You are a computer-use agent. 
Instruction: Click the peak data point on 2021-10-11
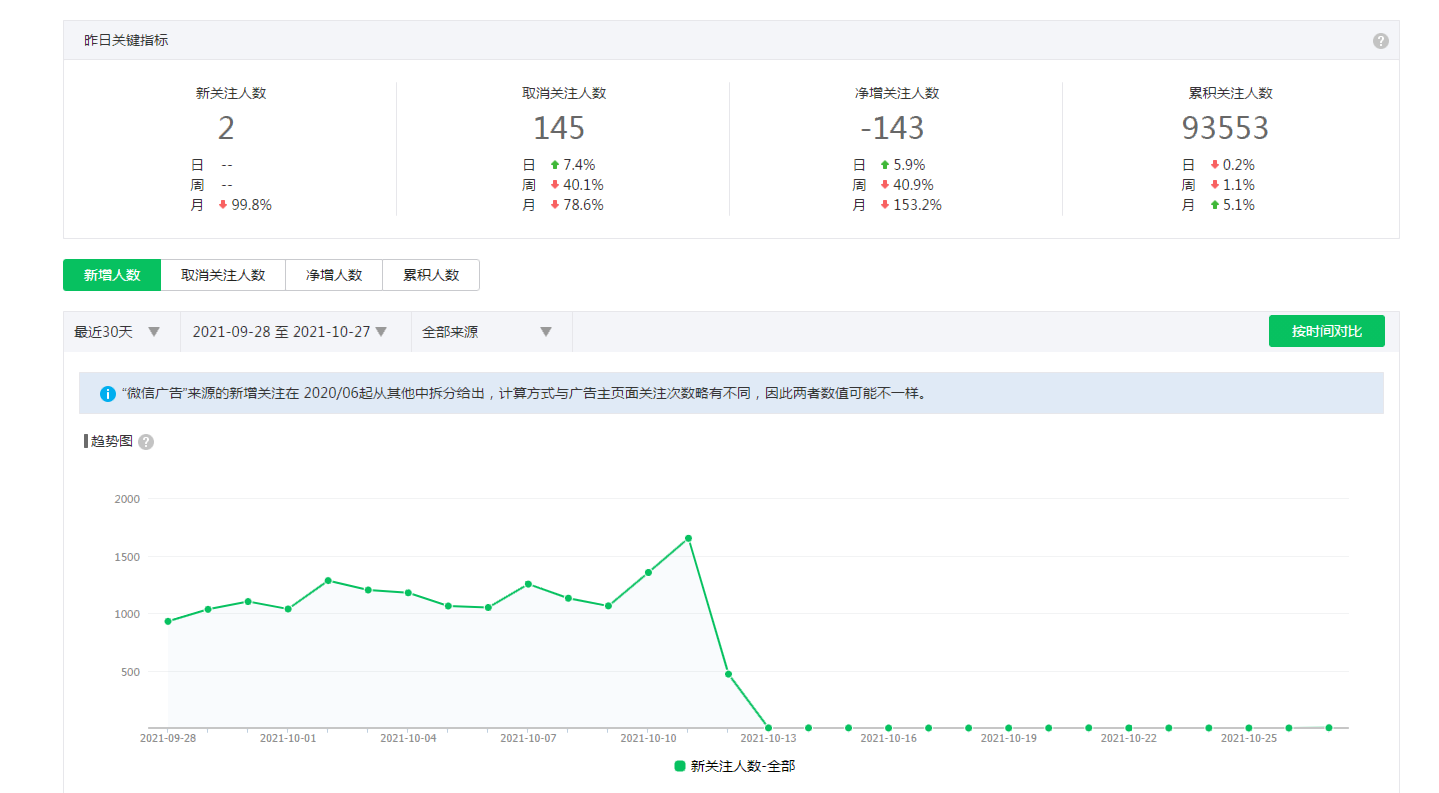point(688,538)
